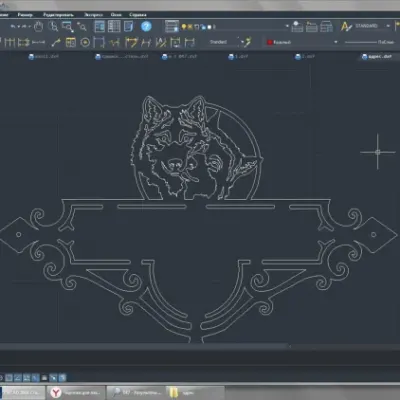The image size is (400, 400).
Task: Select the Baseline dimension tool
Action: (x=10, y=42)
